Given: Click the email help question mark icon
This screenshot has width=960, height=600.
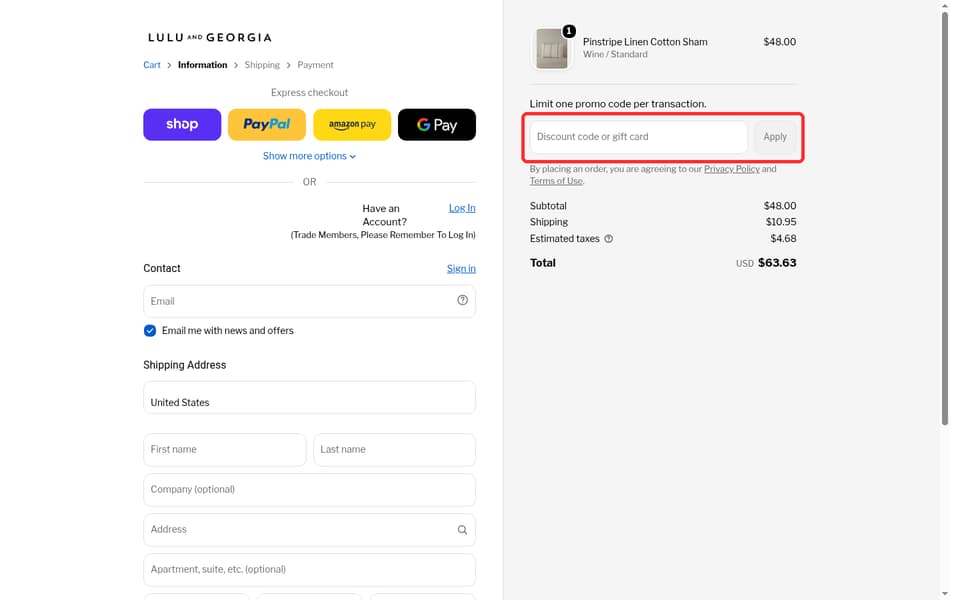Looking at the screenshot, I should coord(462,300).
